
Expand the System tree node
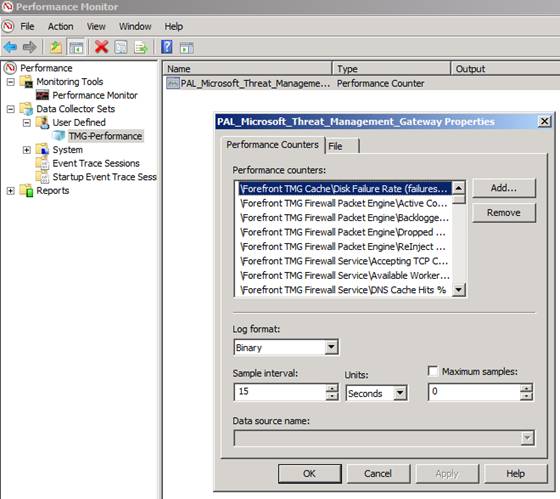tap(27, 150)
